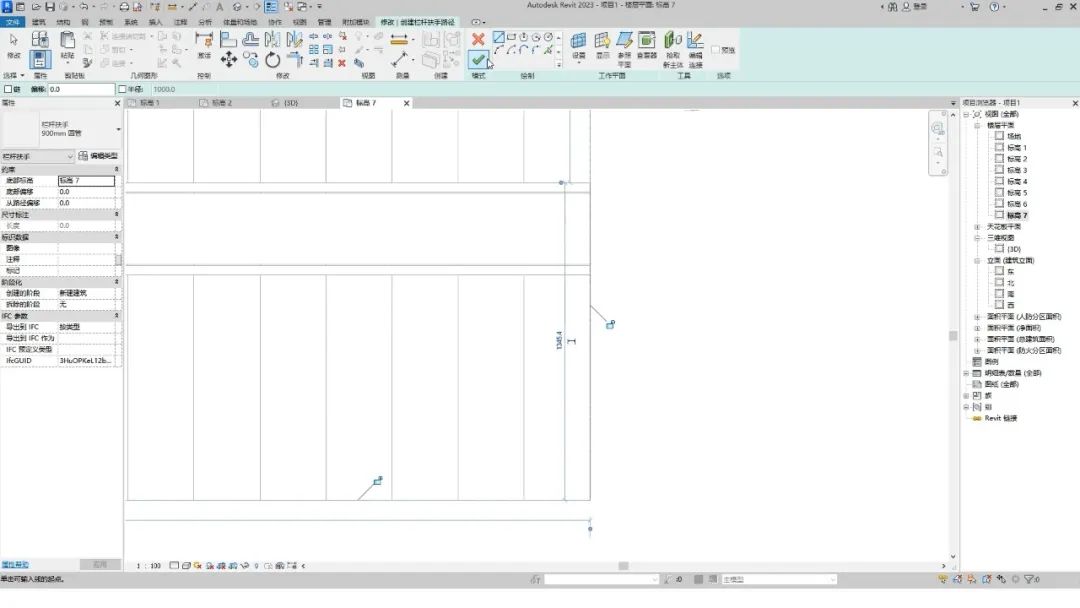Screen dimensions: 1080x608
Task: Open the property filter dropdown above Edit Type
Action: click(x=37, y=156)
